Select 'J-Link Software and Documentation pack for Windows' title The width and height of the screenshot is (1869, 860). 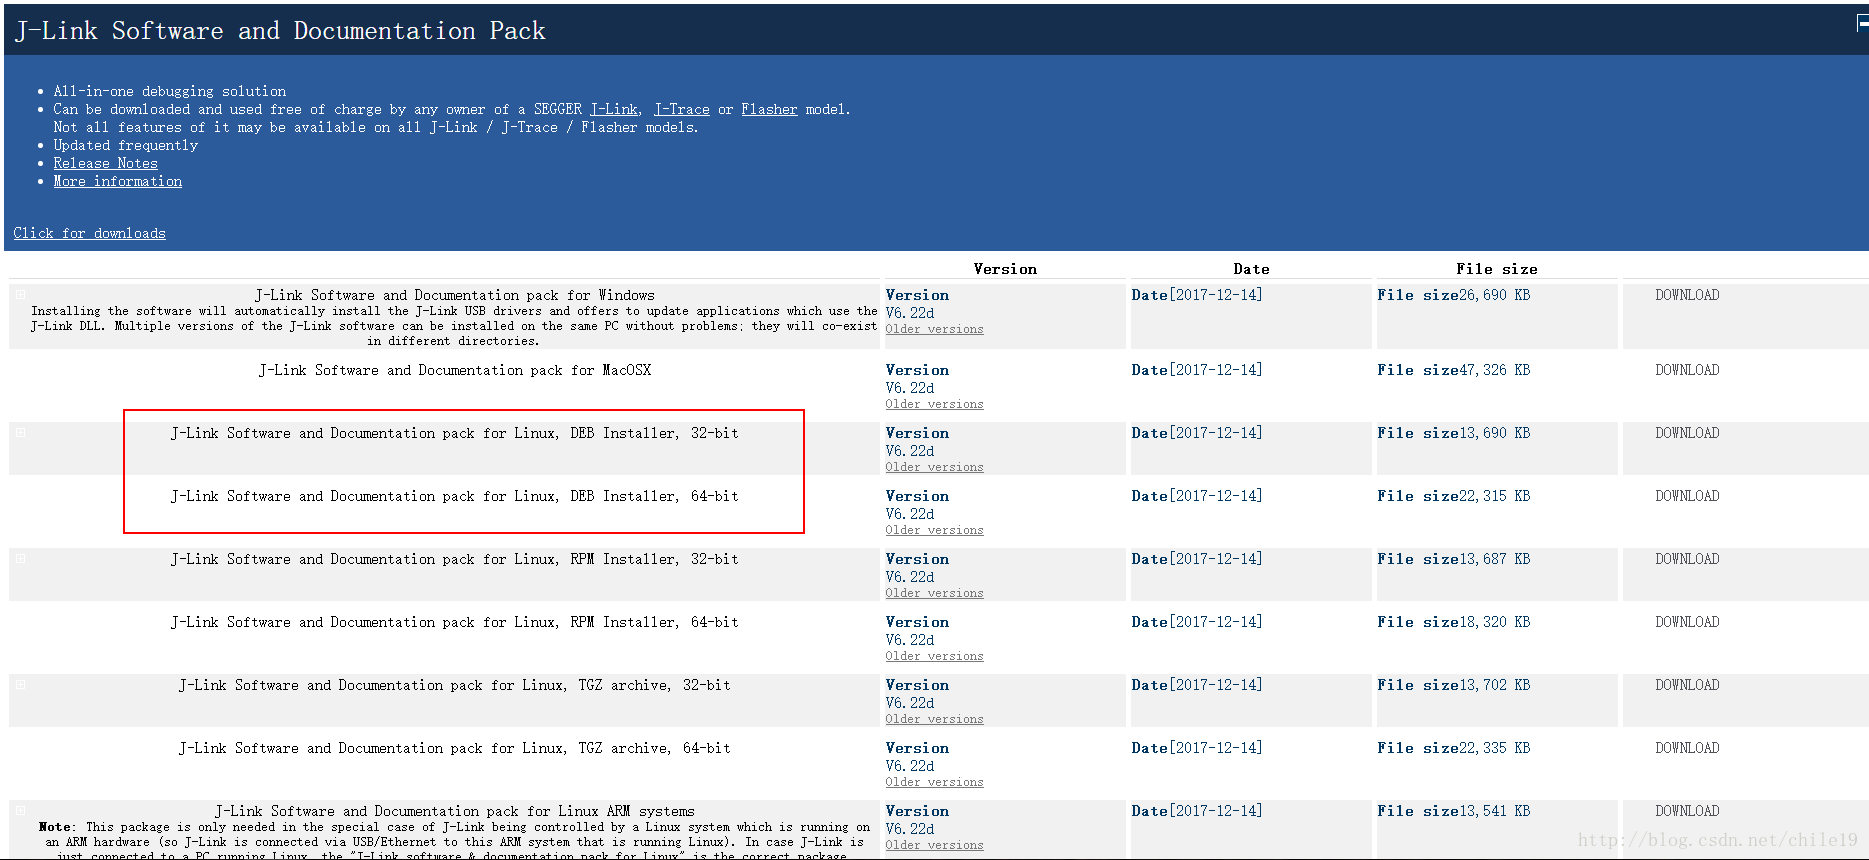(454, 295)
